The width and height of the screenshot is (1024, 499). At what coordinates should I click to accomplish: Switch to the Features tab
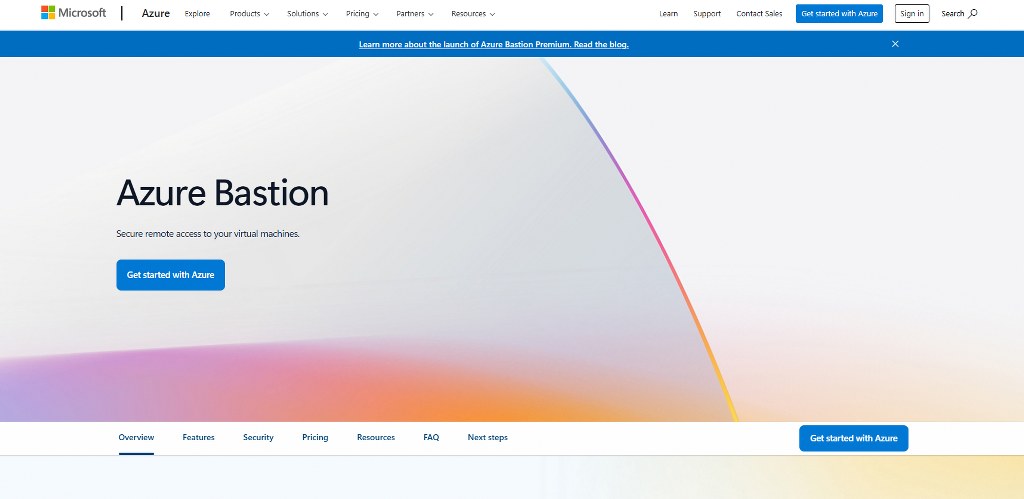pyautogui.click(x=199, y=438)
